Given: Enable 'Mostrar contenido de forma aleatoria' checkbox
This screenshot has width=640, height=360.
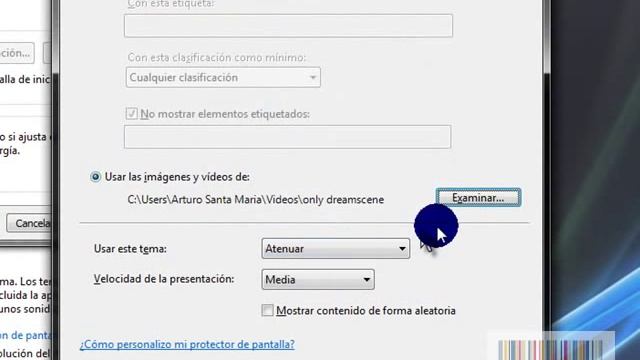Looking at the screenshot, I should [x=267, y=310].
